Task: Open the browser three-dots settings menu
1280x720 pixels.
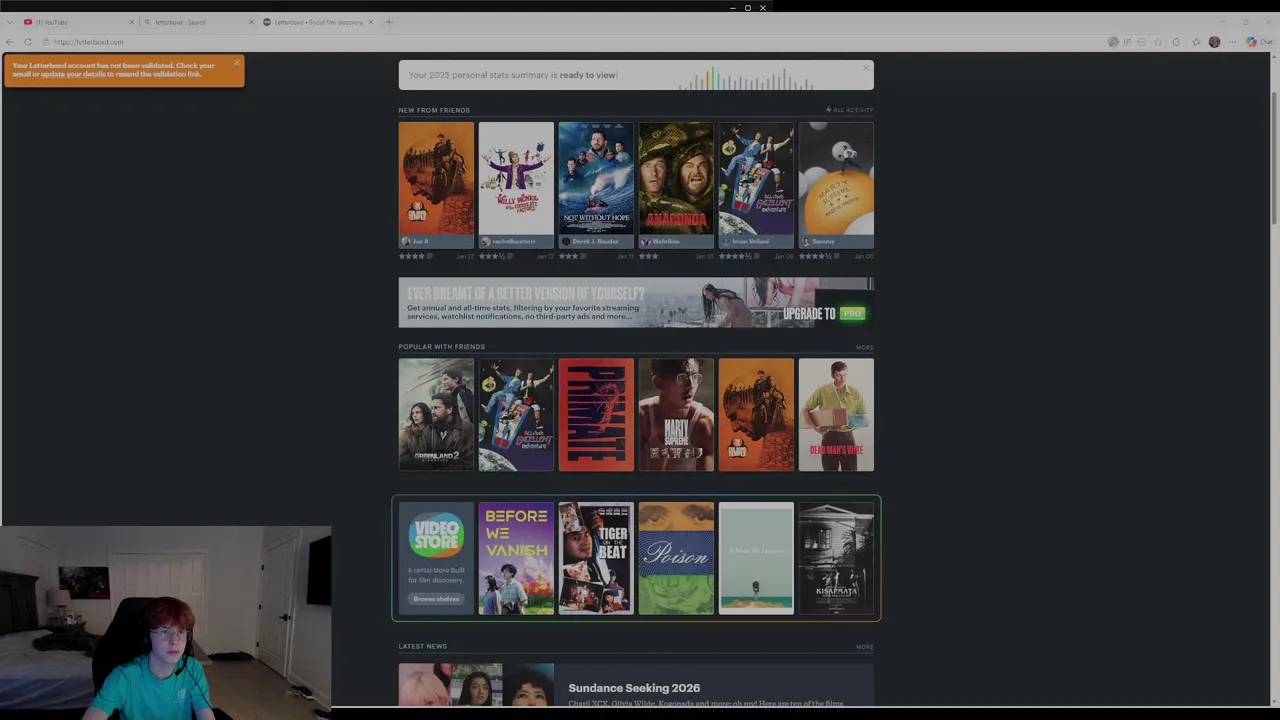Action: pyautogui.click(x=1232, y=42)
